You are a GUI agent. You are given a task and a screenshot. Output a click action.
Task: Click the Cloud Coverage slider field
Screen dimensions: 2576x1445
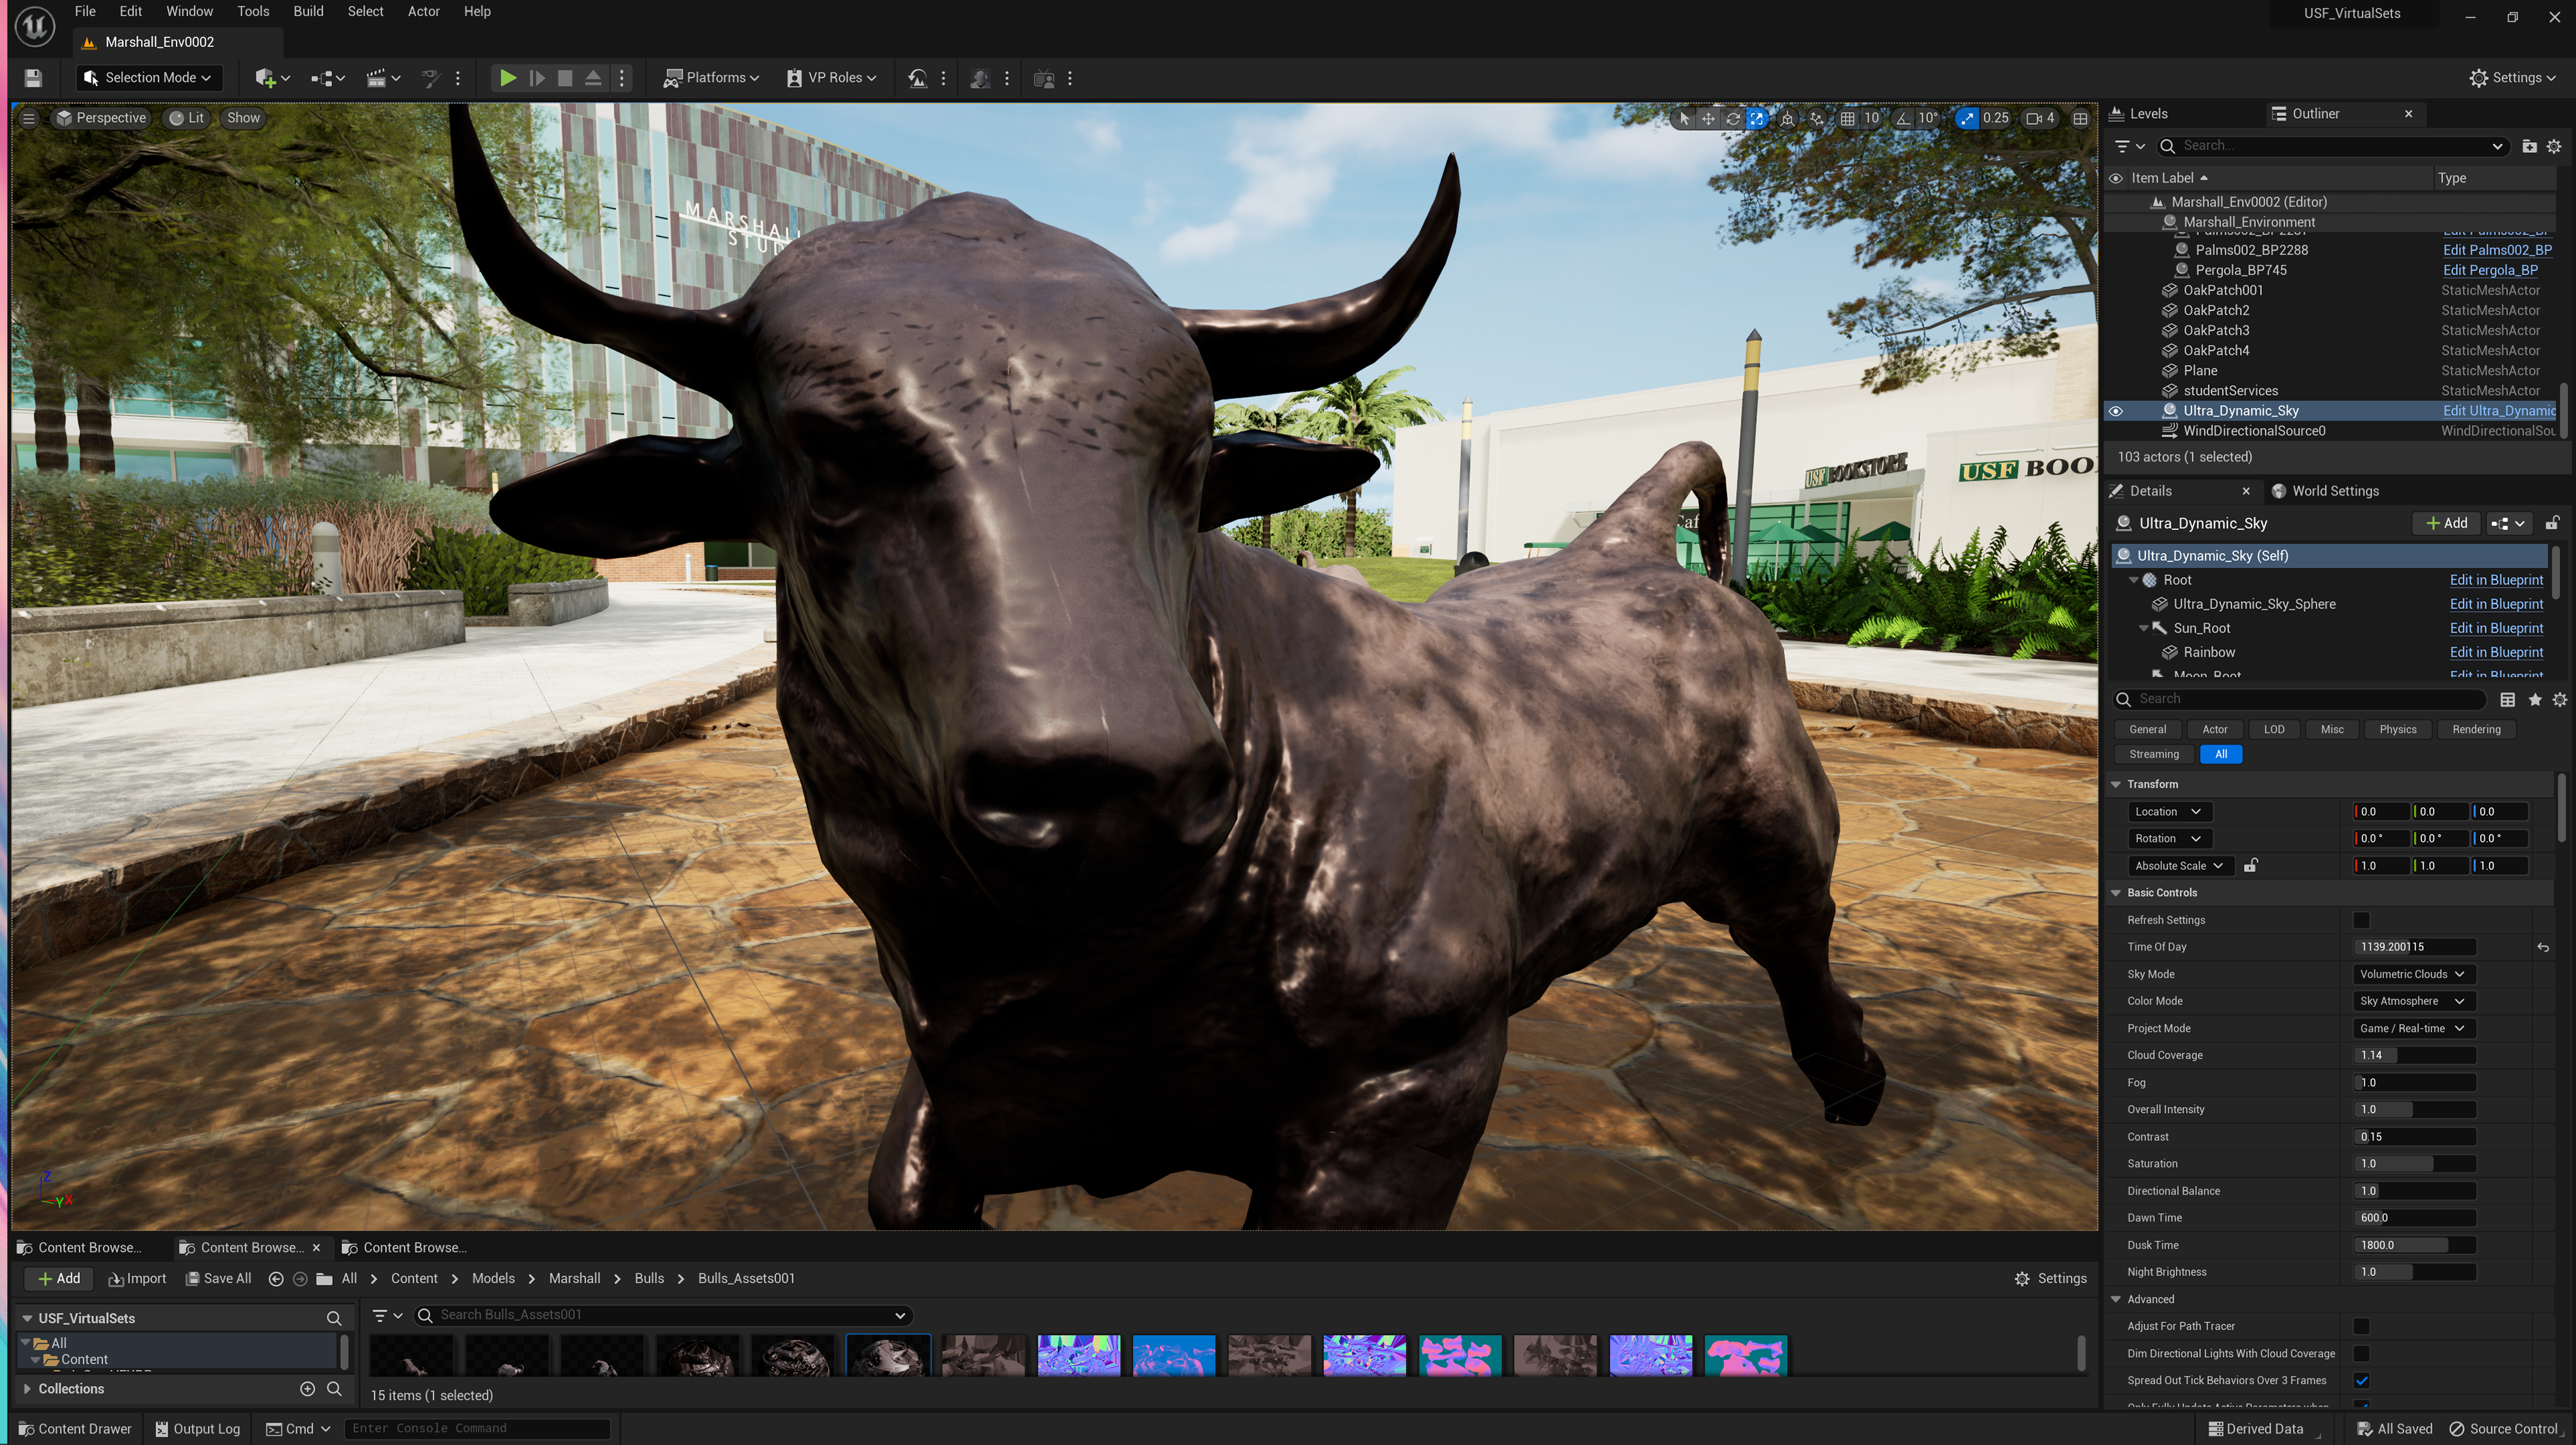click(2413, 1055)
